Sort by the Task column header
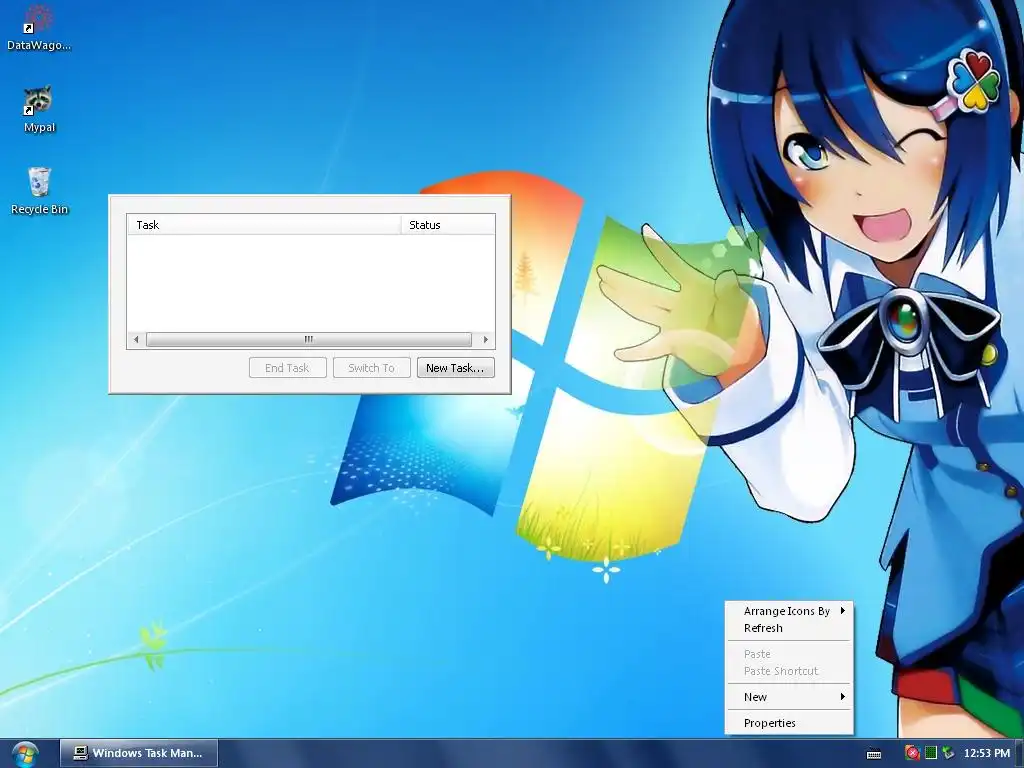 pyautogui.click(x=264, y=225)
